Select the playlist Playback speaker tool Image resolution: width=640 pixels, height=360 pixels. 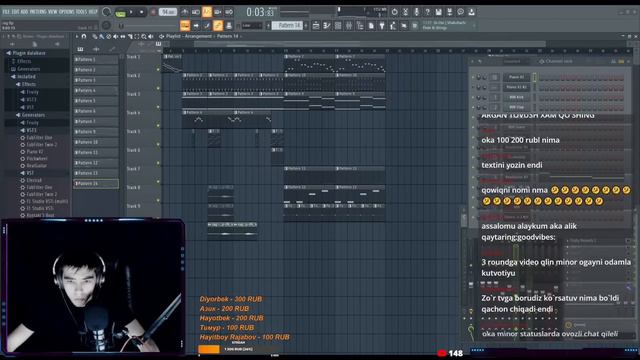[x=151, y=36]
